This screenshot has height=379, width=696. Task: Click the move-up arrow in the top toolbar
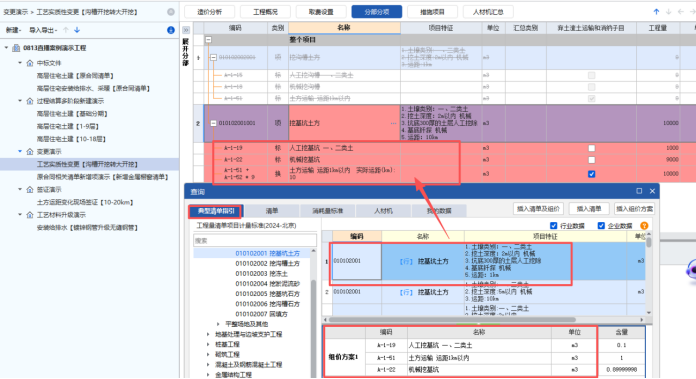pos(656,12)
